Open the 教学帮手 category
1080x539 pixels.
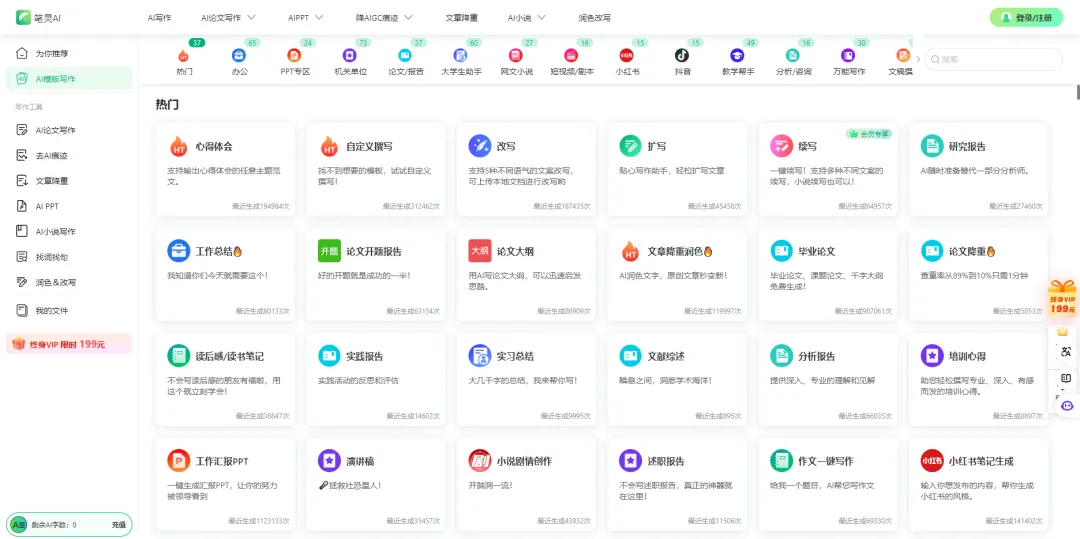[738, 59]
